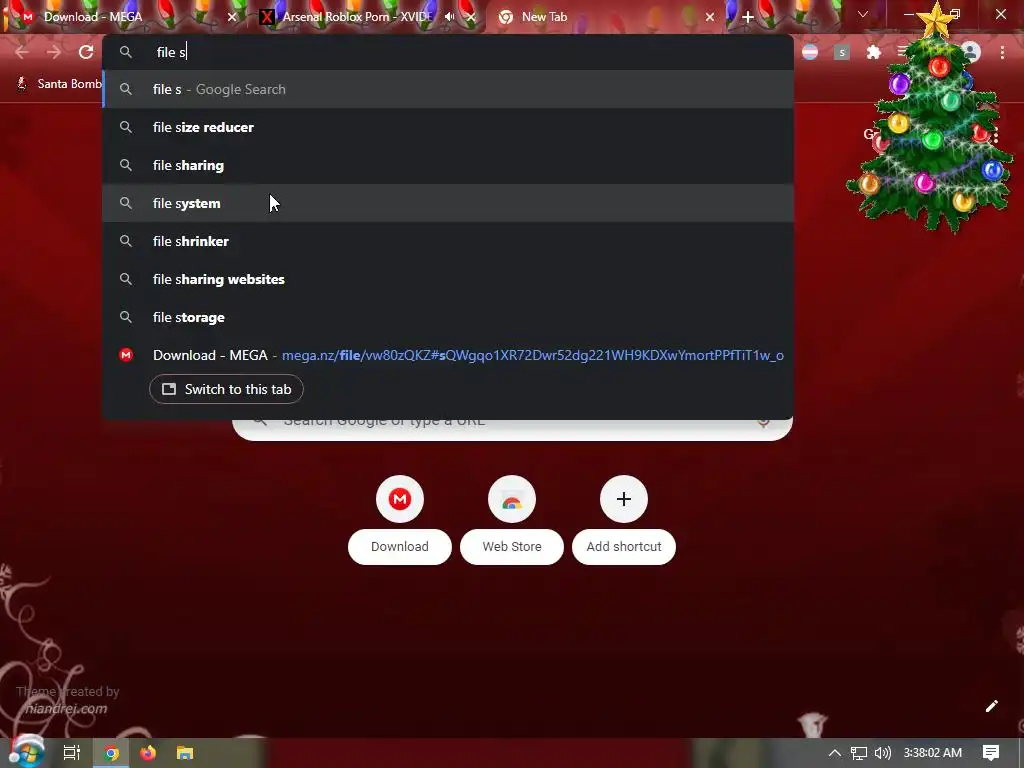Screen dimensions: 1024x768
Task: Click the 'Switch to this tab' button
Action: (x=226, y=389)
